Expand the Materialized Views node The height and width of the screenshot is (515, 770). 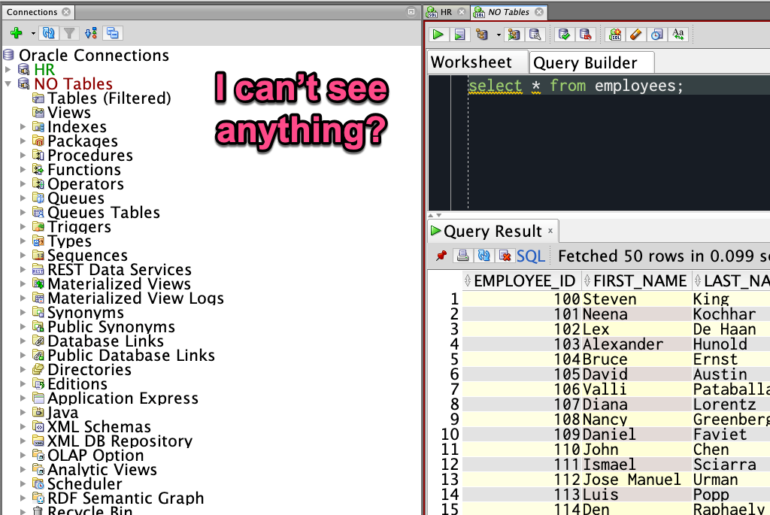click(23, 283)
